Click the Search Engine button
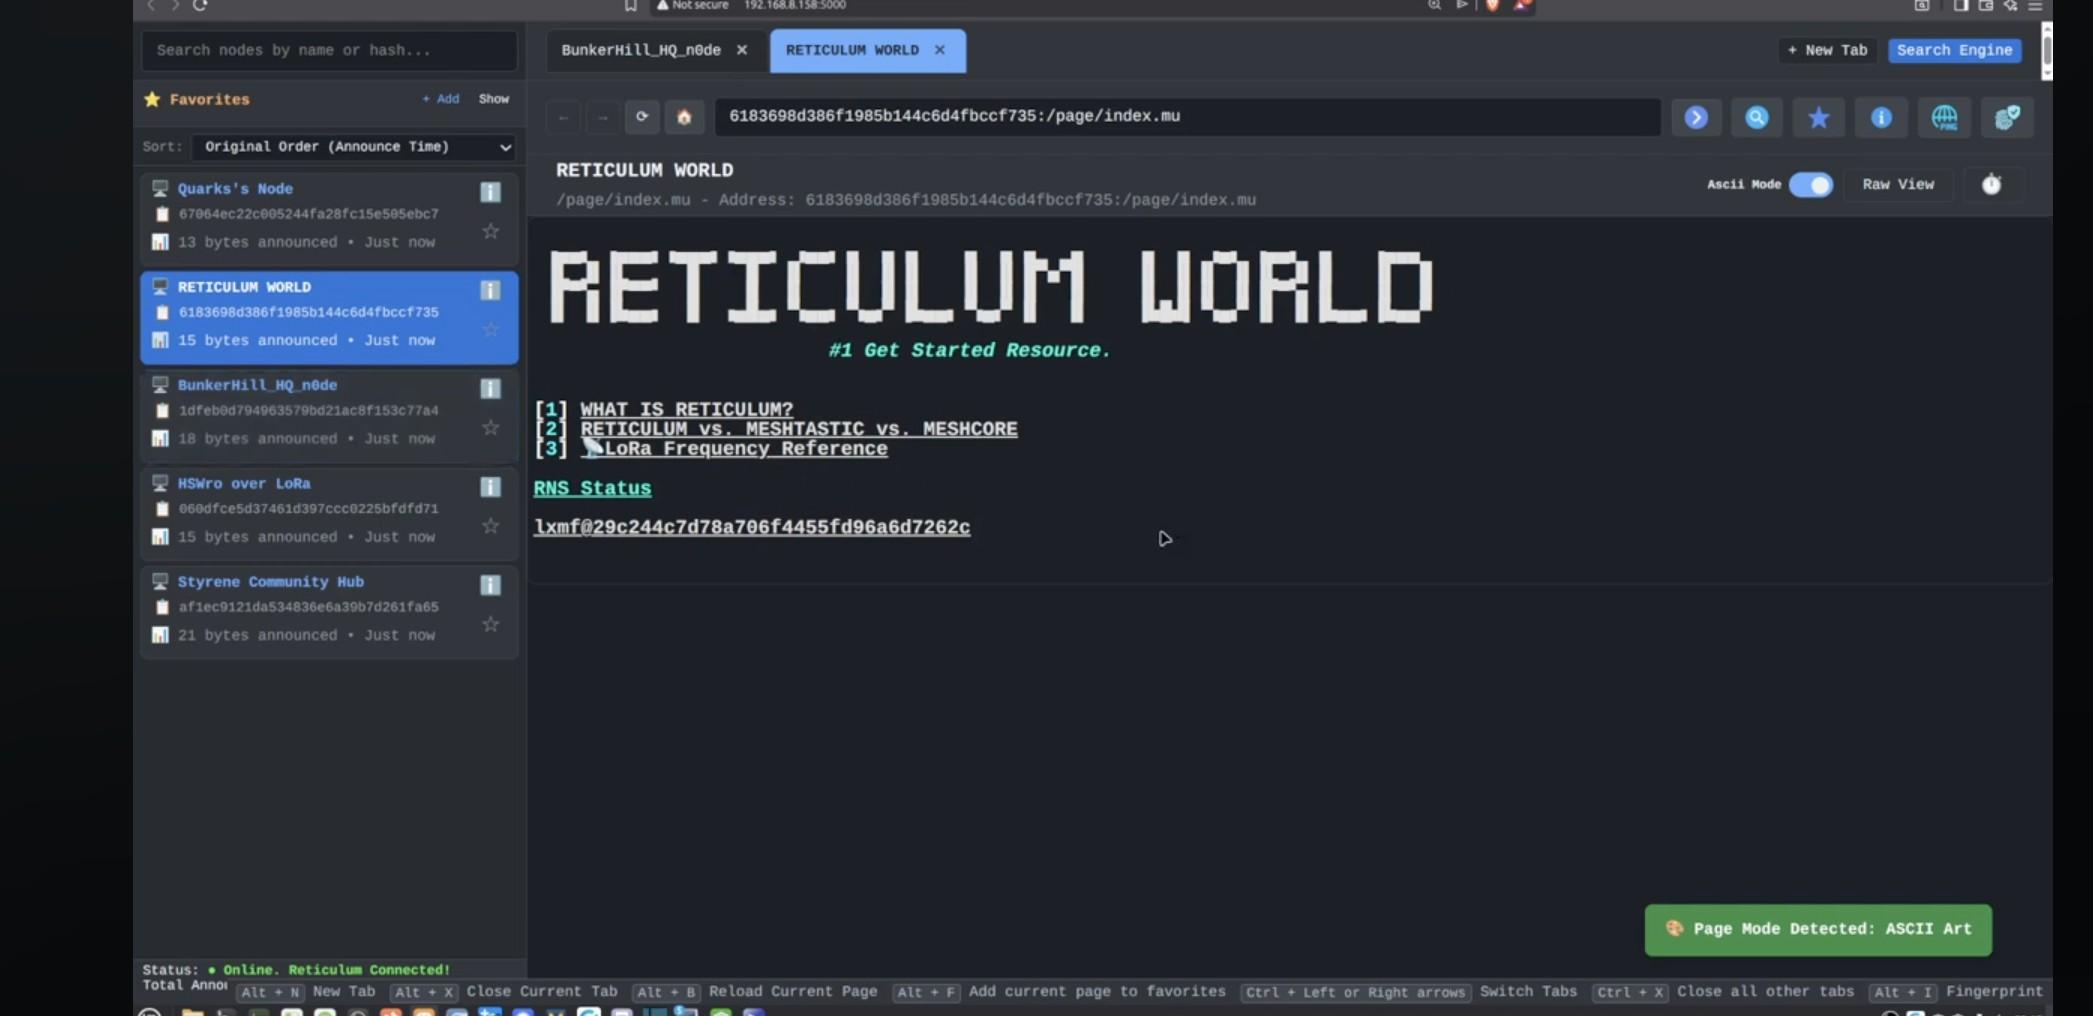 pos(1954,50)
